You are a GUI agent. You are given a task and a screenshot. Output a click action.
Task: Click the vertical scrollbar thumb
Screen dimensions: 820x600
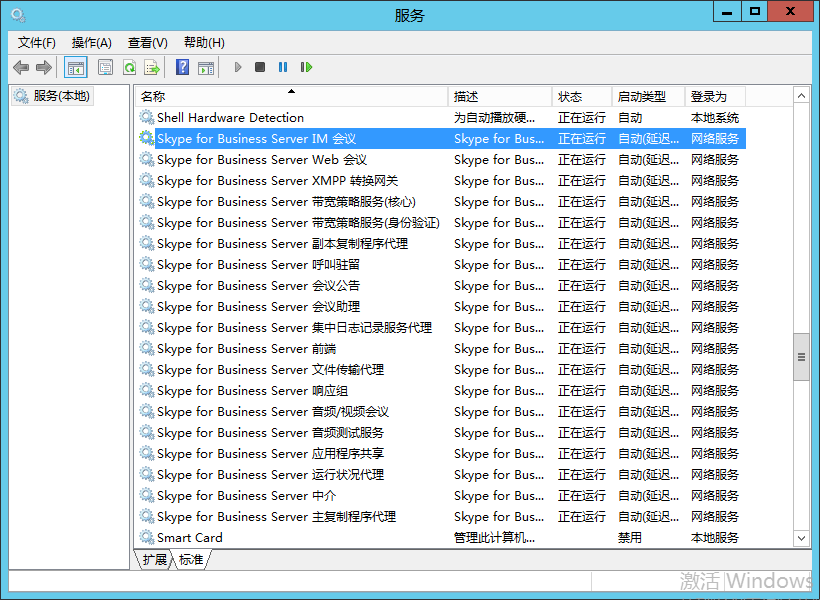pos(801,357)
